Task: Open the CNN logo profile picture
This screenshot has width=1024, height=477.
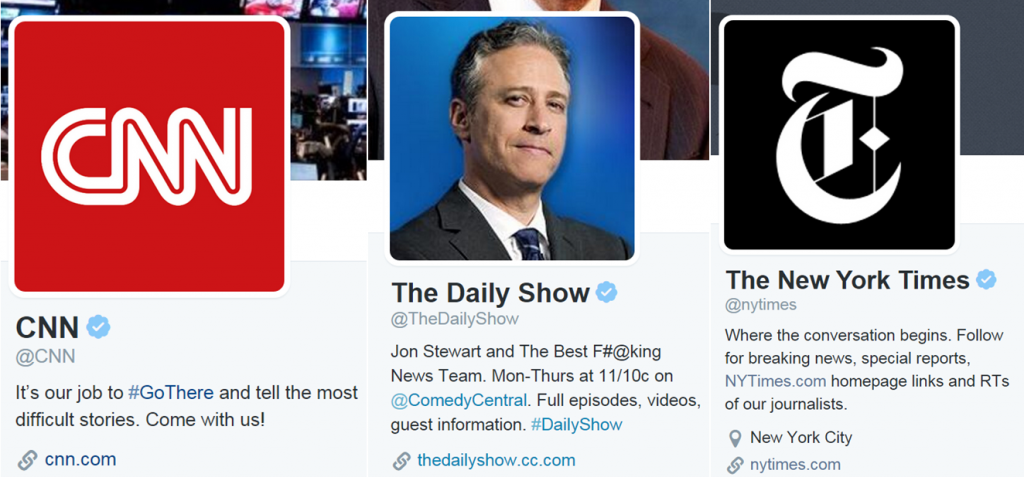Action: (x=150, y=157)
